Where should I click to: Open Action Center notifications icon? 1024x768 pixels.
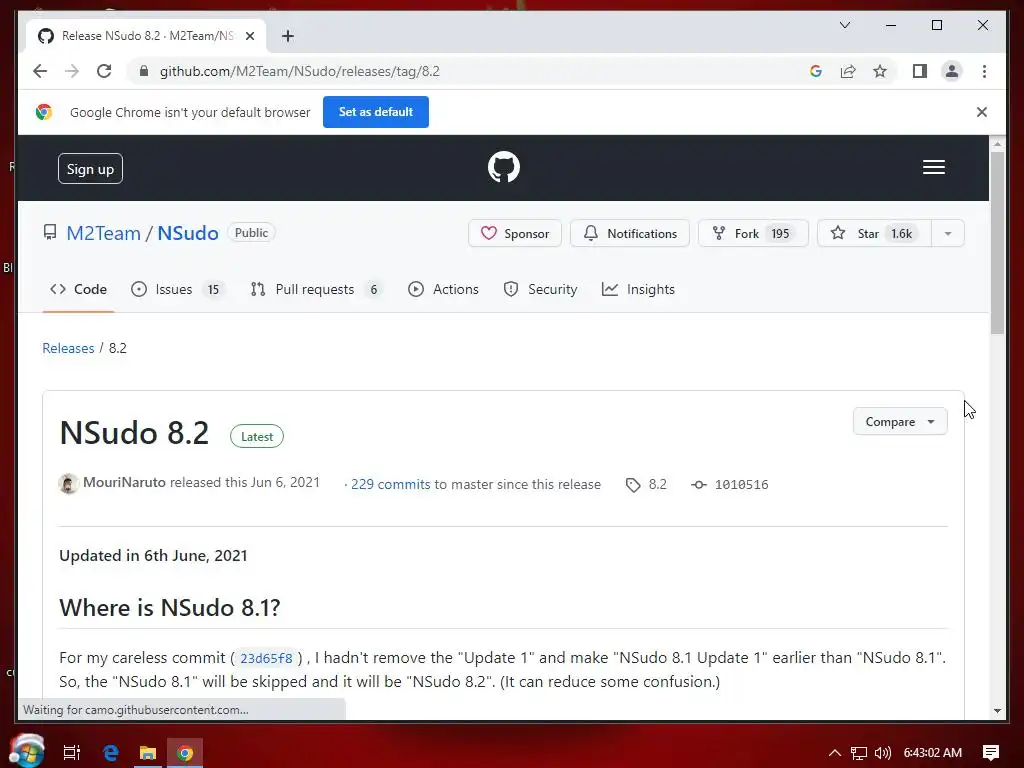(x=991, y=753)
